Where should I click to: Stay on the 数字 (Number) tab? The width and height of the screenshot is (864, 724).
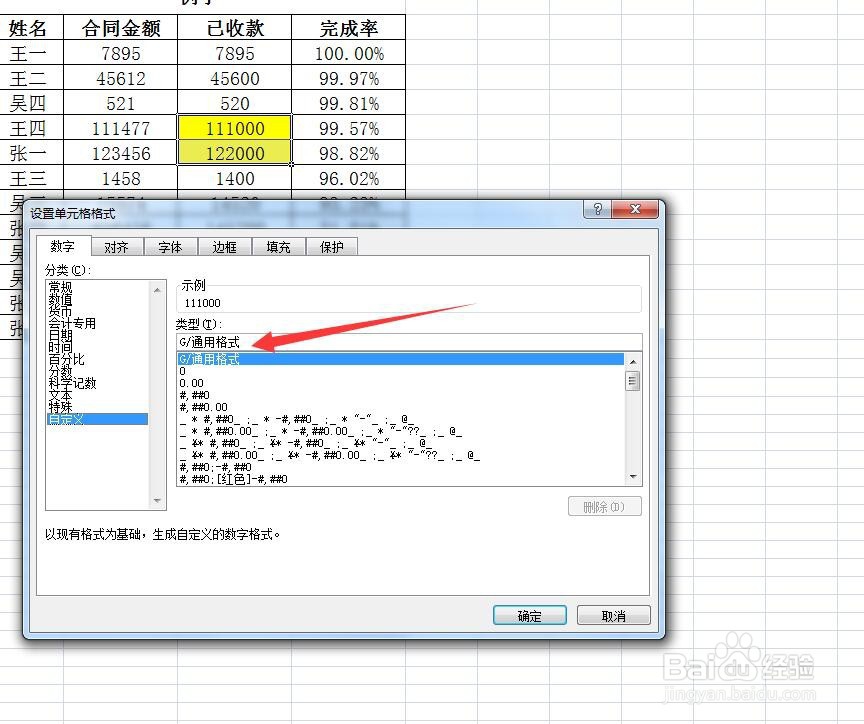click(63, 247)
